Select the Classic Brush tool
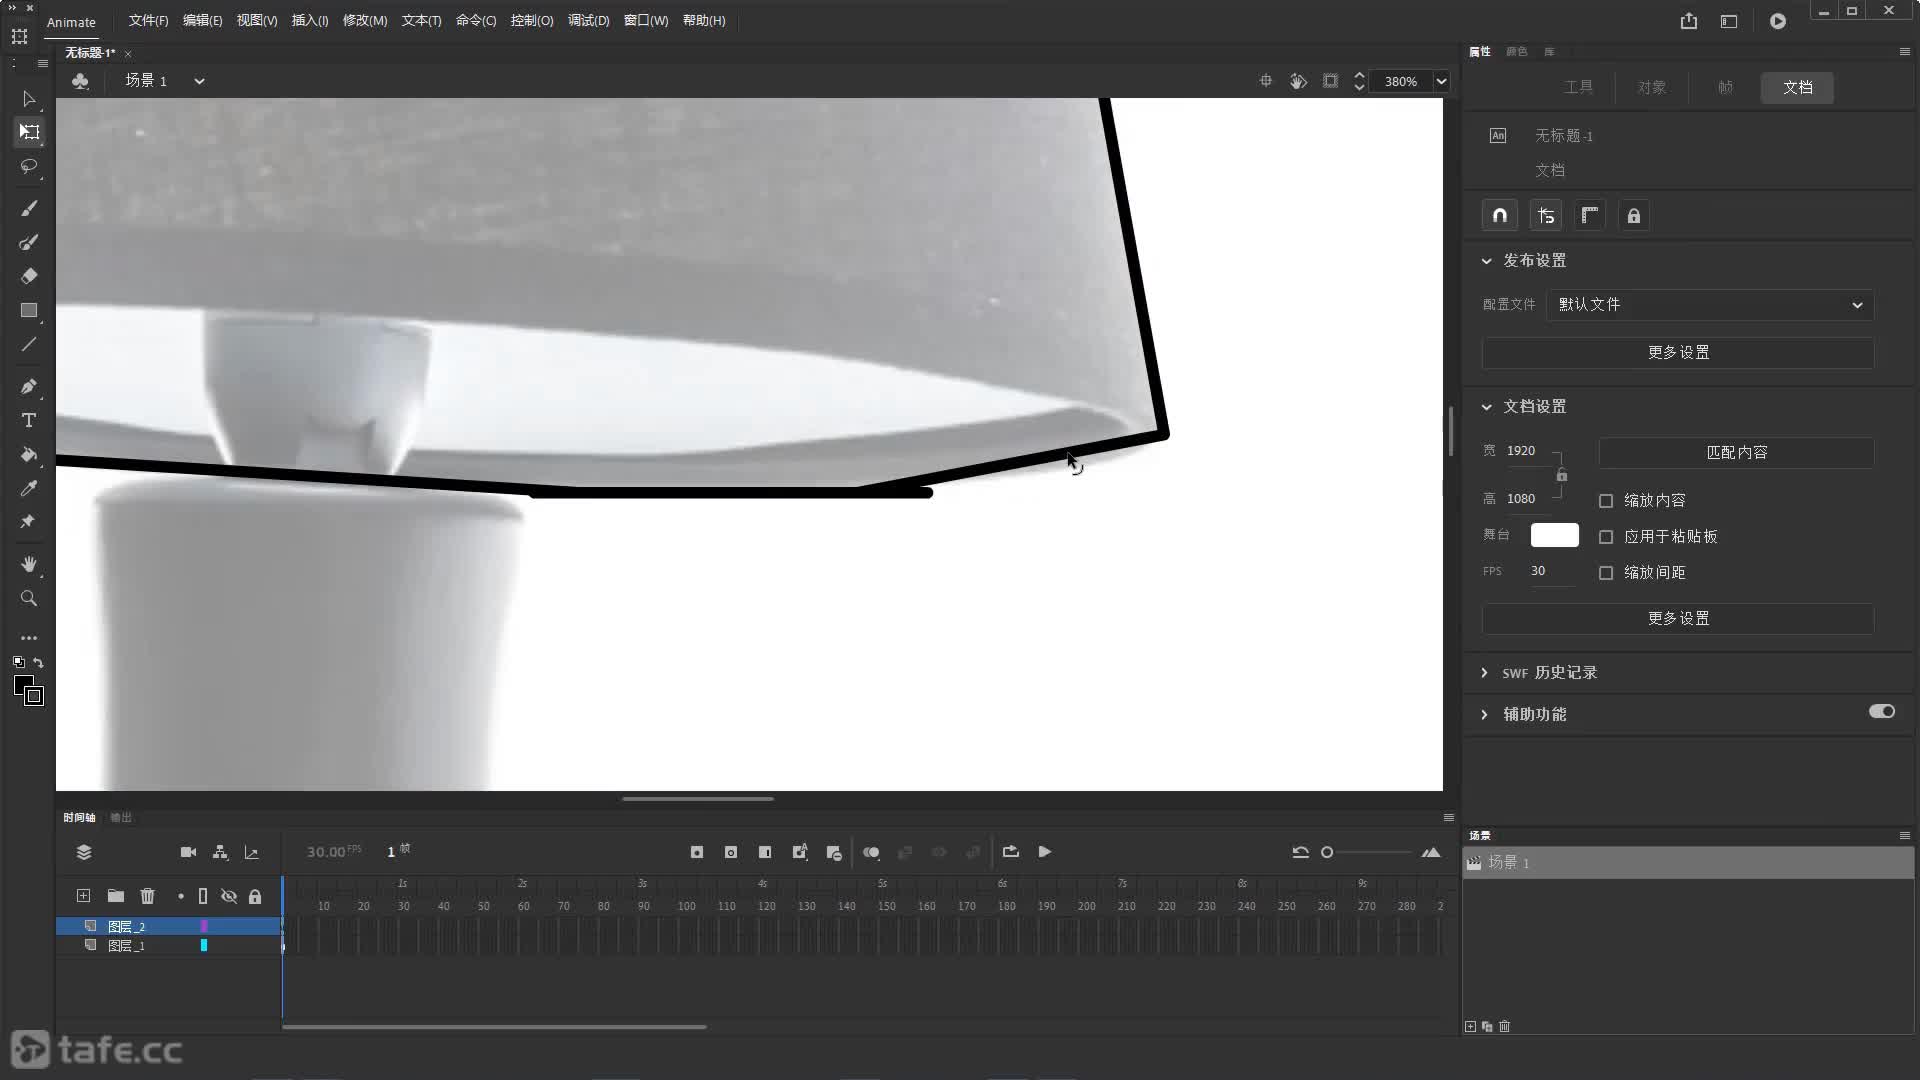The width and height of the screenshot is (1920, 1080). point(29,242)
